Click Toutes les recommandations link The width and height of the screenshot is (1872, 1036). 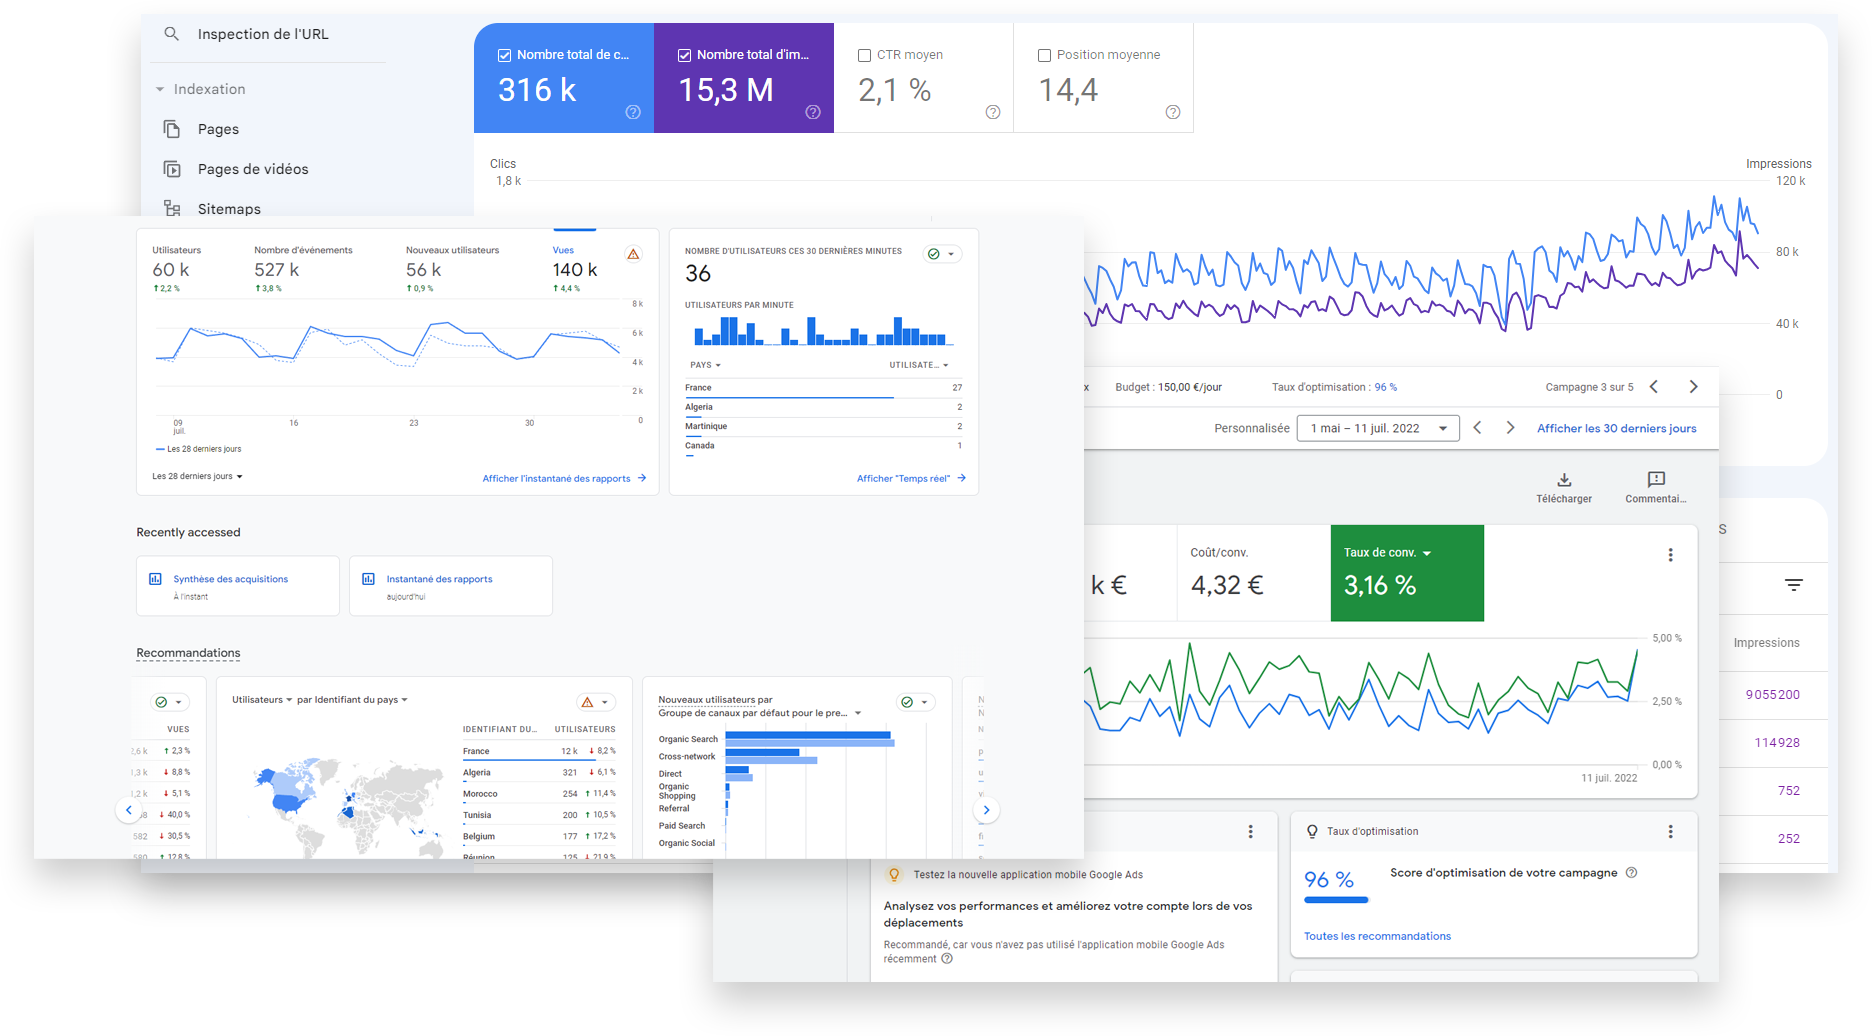(x=1377, y=937)
